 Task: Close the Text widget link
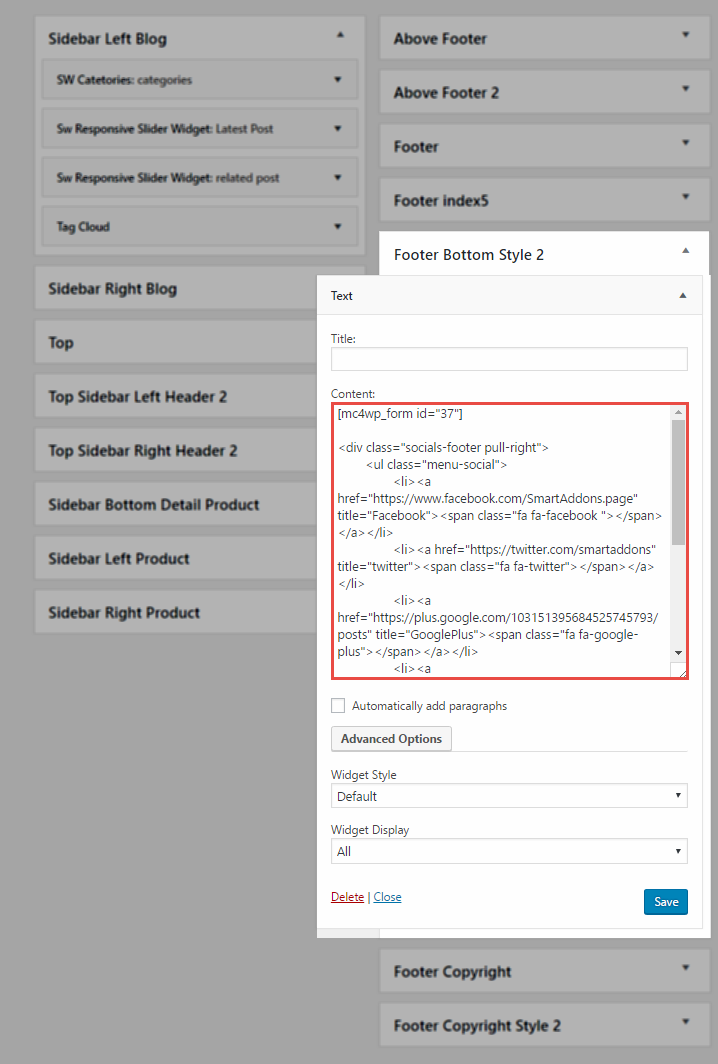[388, 897]
